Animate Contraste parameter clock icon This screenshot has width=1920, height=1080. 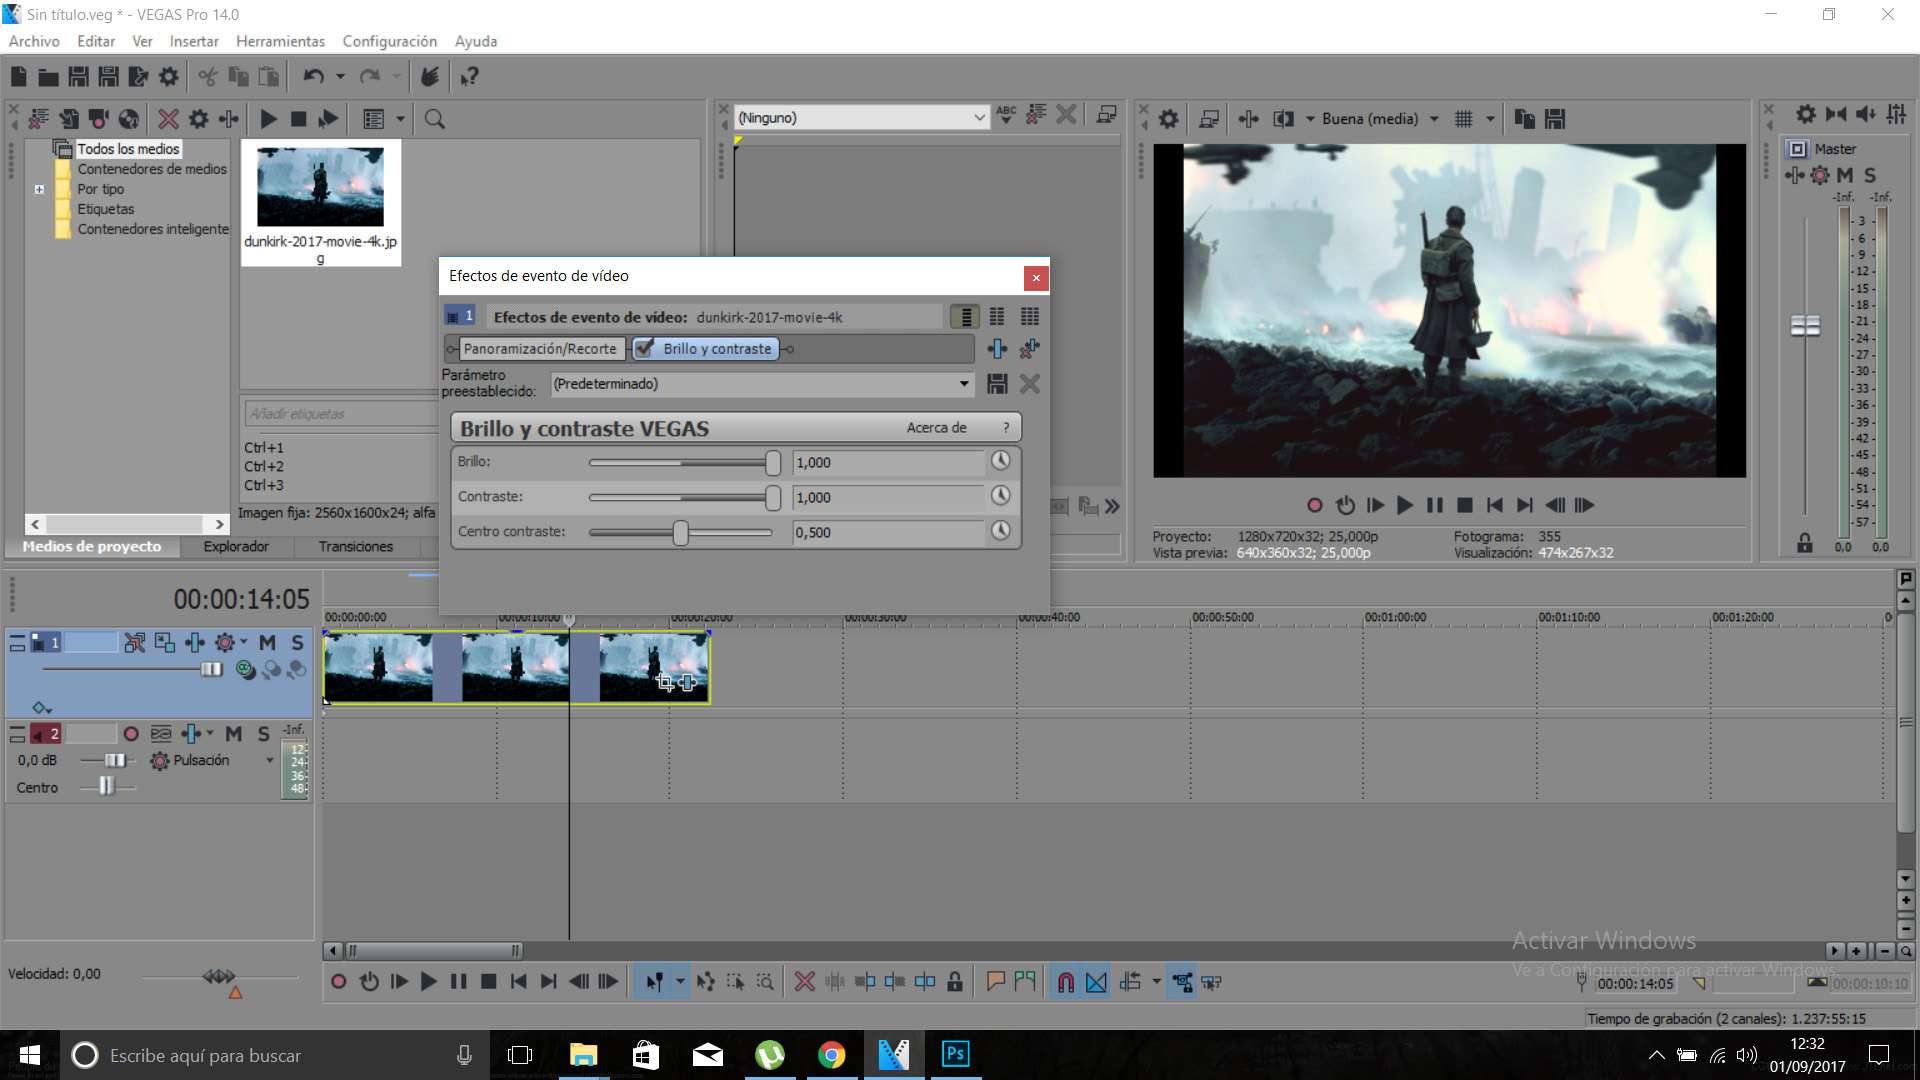coord(1000,496)
